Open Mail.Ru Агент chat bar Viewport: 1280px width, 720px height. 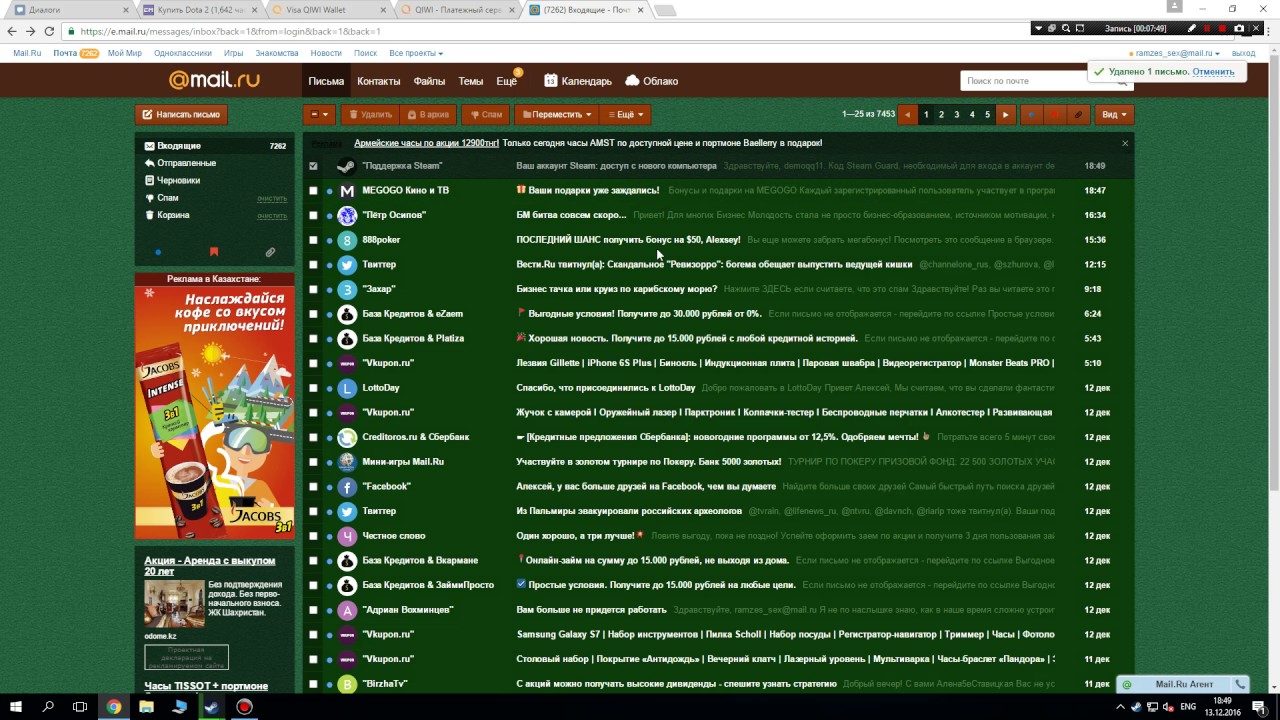(x=1184, y=684)
